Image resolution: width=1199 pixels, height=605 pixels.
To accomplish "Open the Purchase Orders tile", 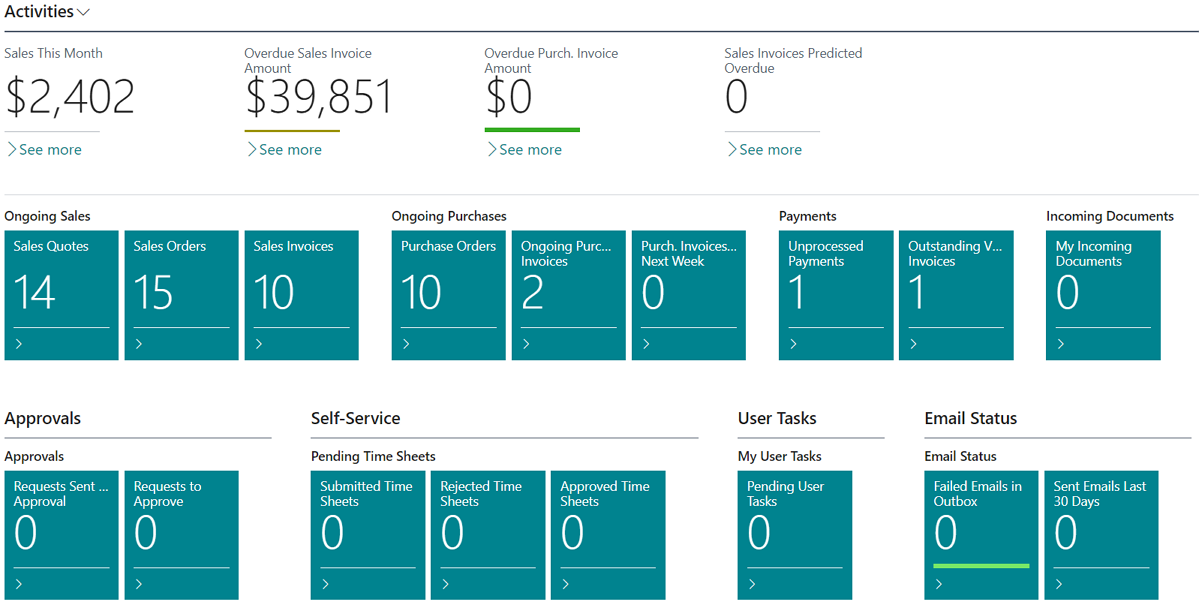I will point(449,295).
